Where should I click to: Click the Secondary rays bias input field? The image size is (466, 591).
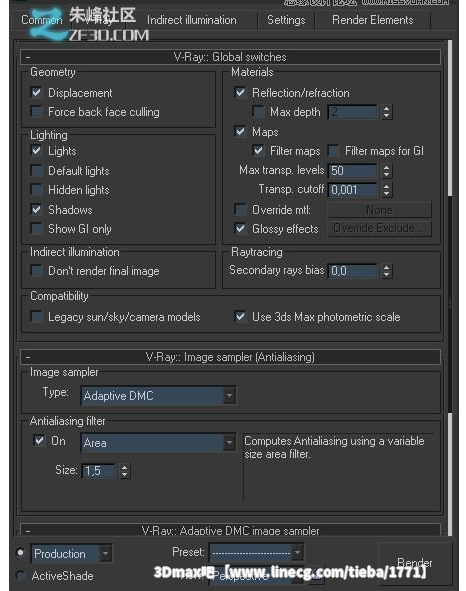click(353, 271)
